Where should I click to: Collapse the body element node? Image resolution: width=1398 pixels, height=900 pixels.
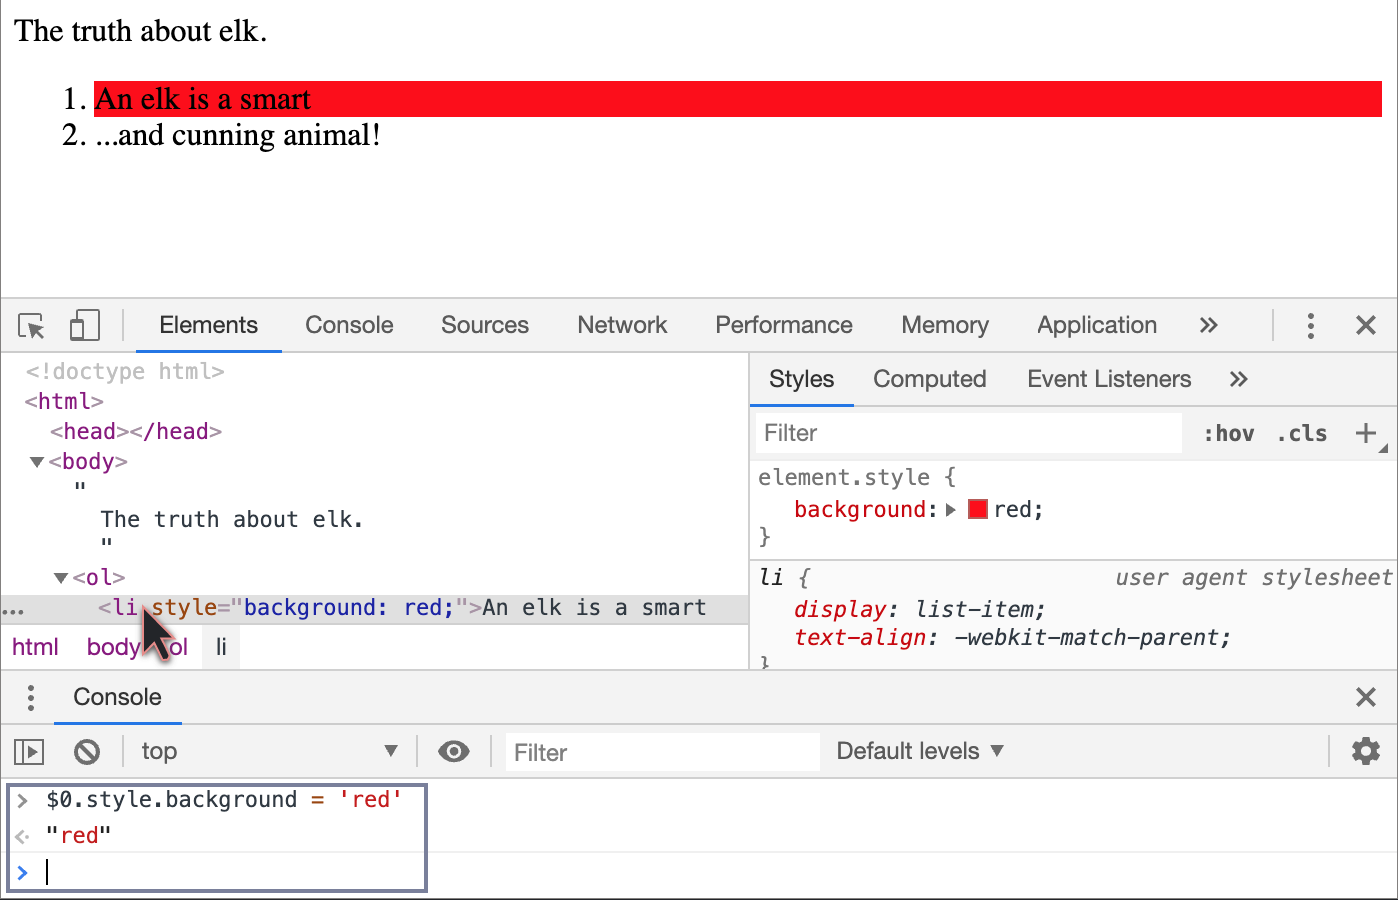click(x=37, y=462)
